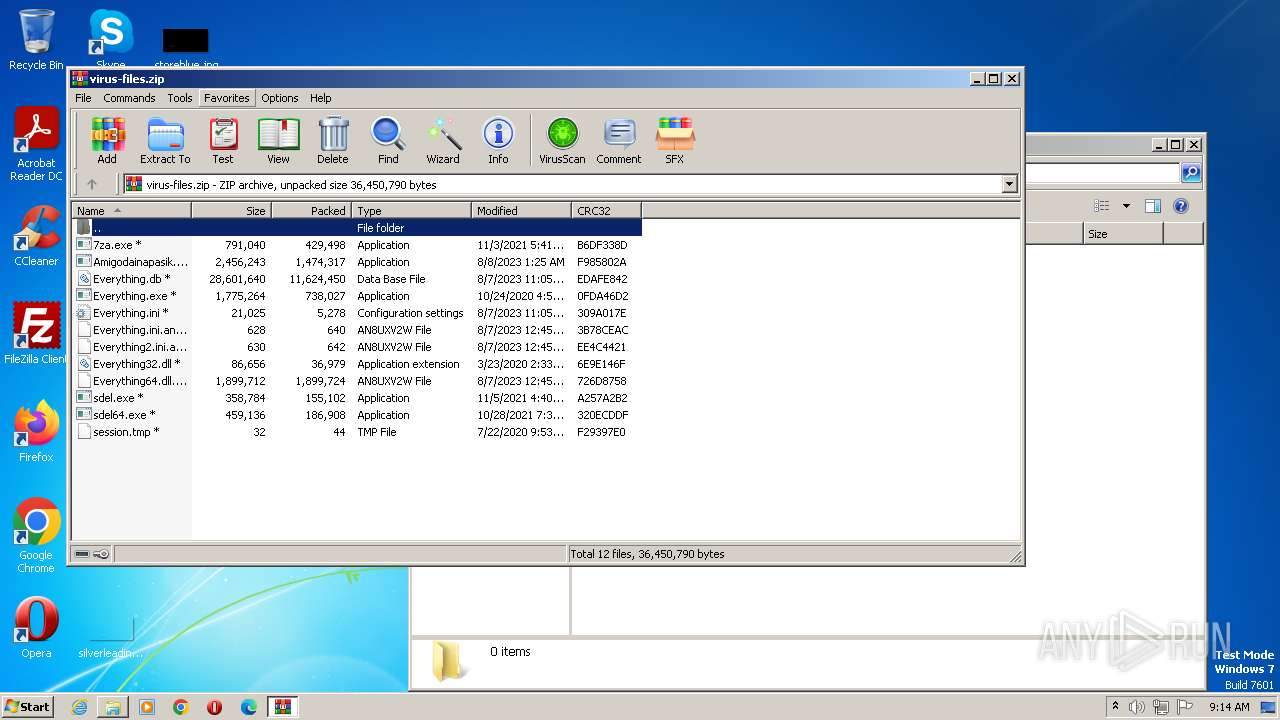Launch the Wizard wand tool
Image resolution: width=1280 pixels, height=720 pixels.
(443, 141)
